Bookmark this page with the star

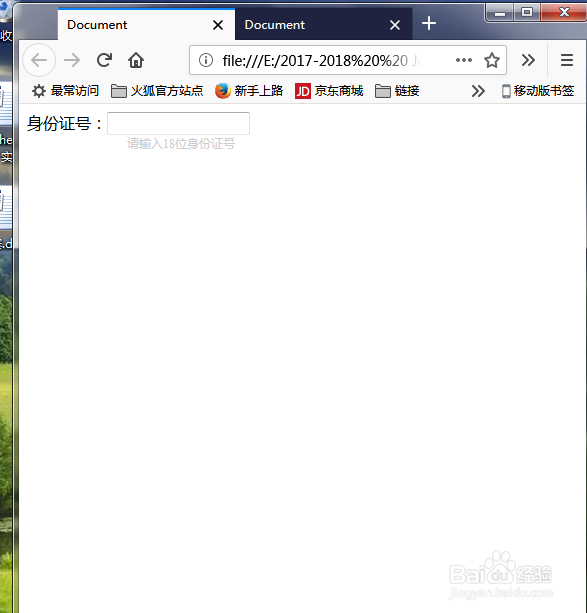[x=492, y=60]
